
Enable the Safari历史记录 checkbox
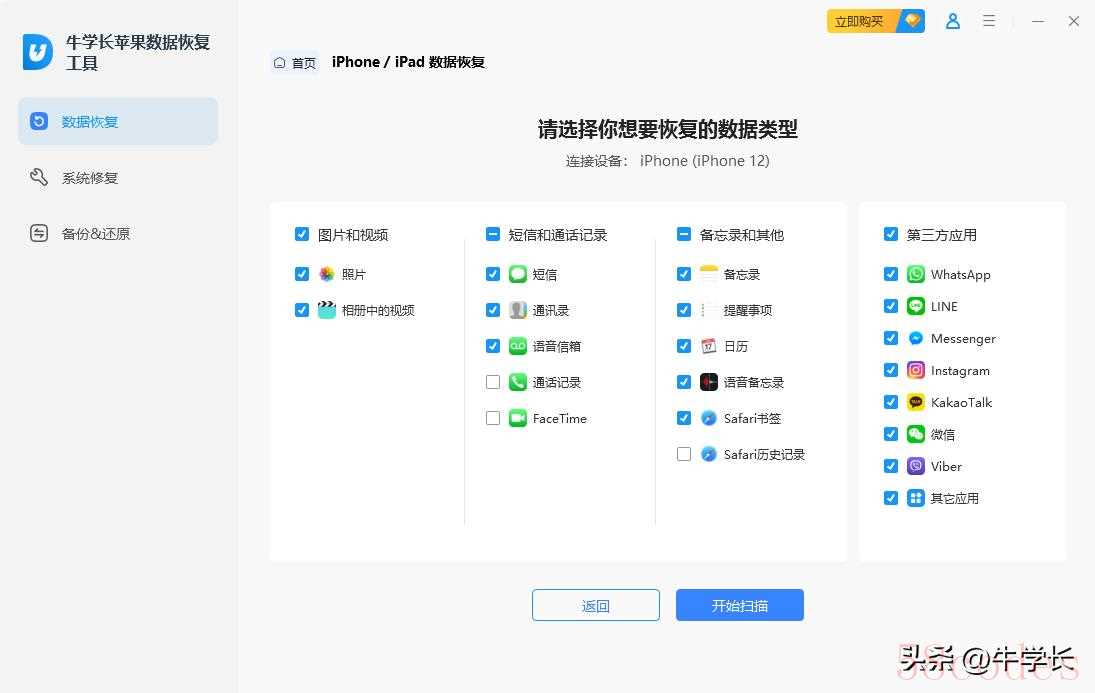coord(684,454)
